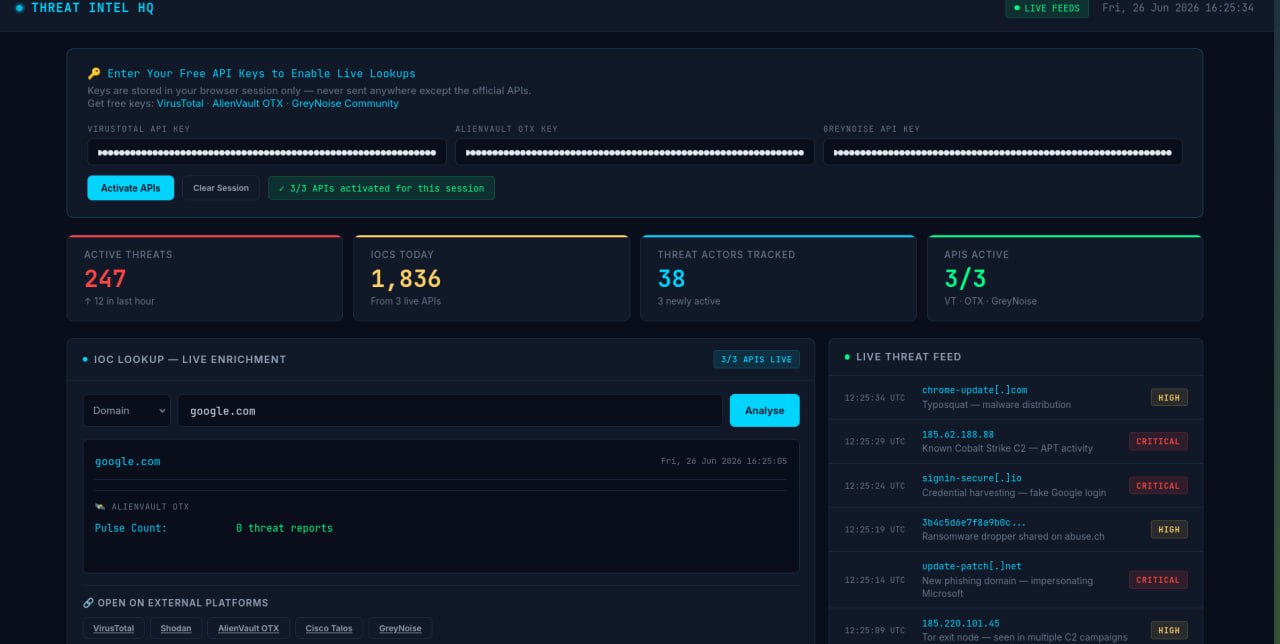Click the google.com result title link
1280x644 pixels.
tap(127, 462)
